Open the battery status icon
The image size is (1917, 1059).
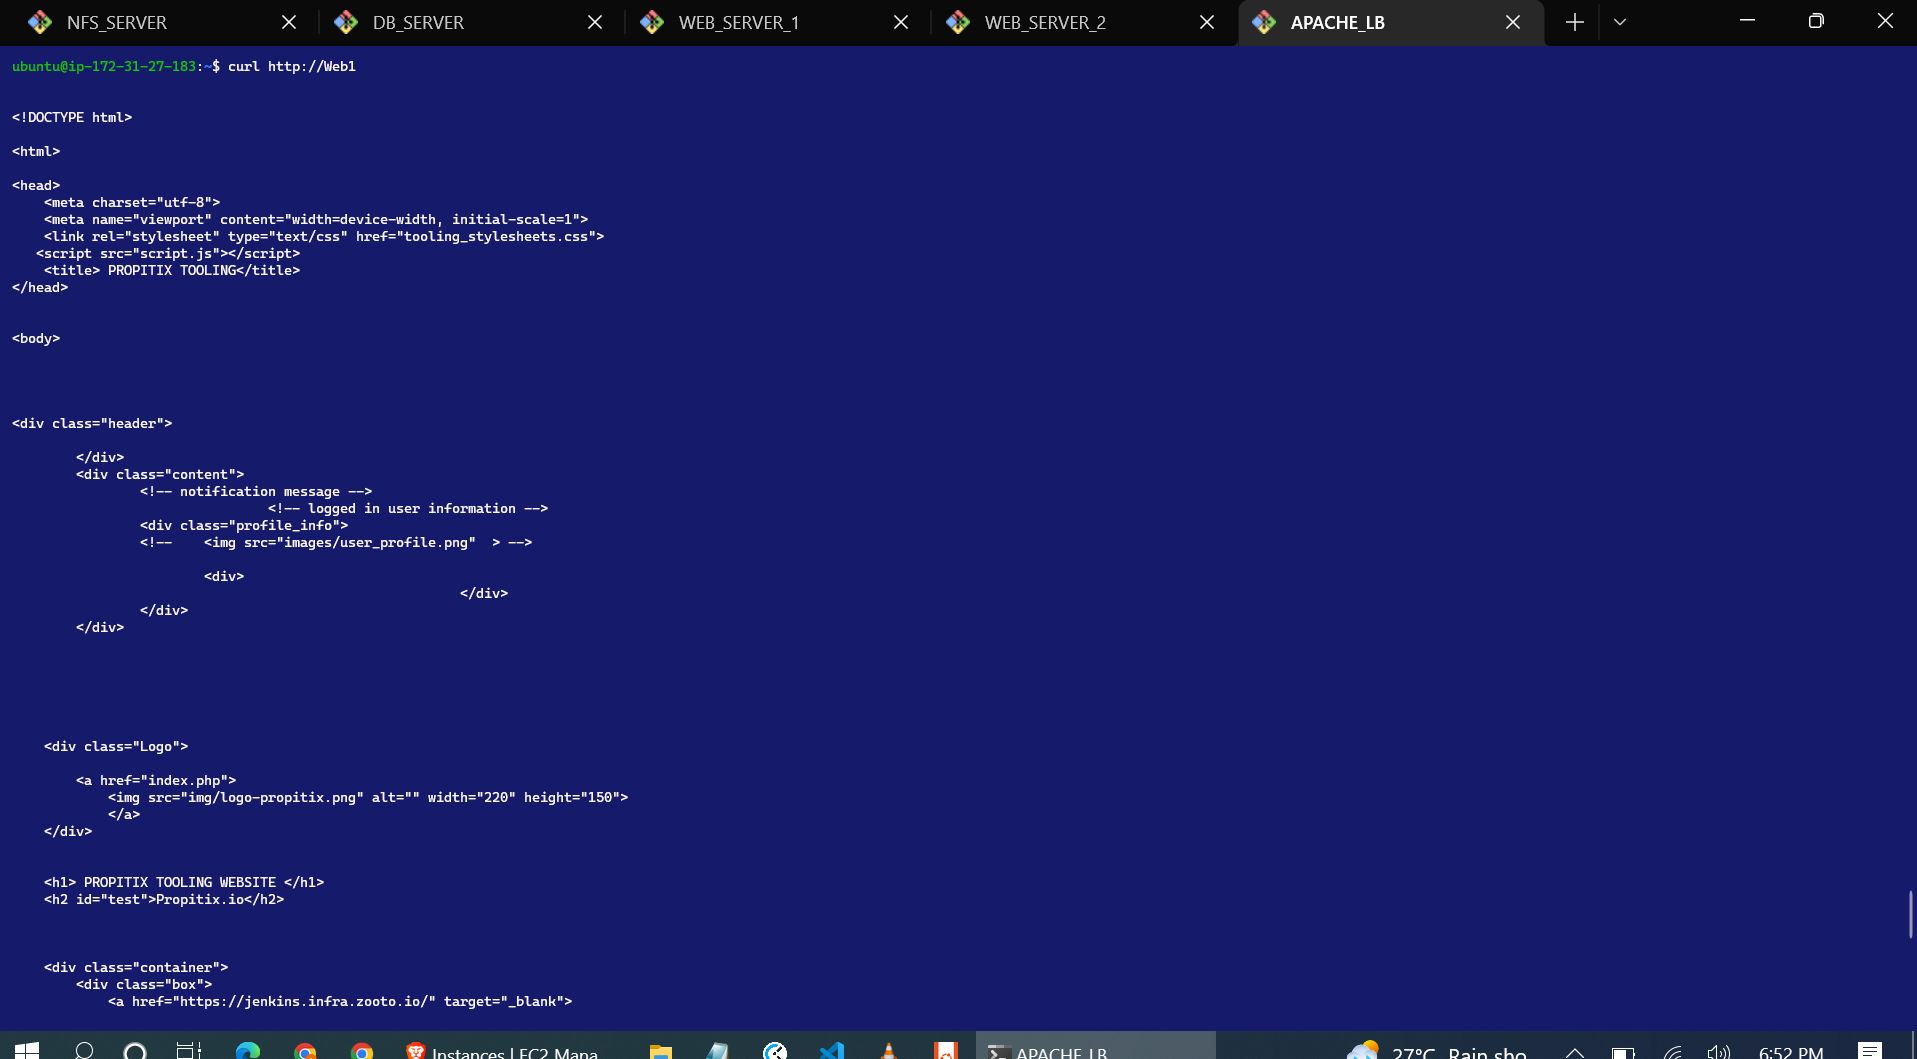click(x=1622, y=1052)
